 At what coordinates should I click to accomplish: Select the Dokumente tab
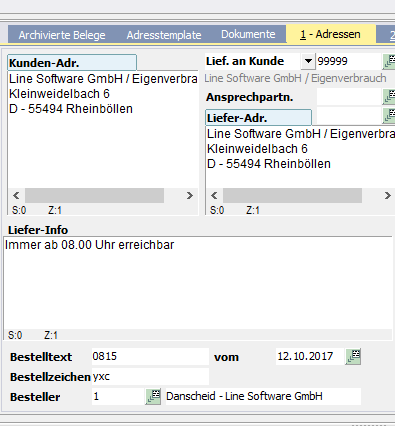(x=248, y=34)
